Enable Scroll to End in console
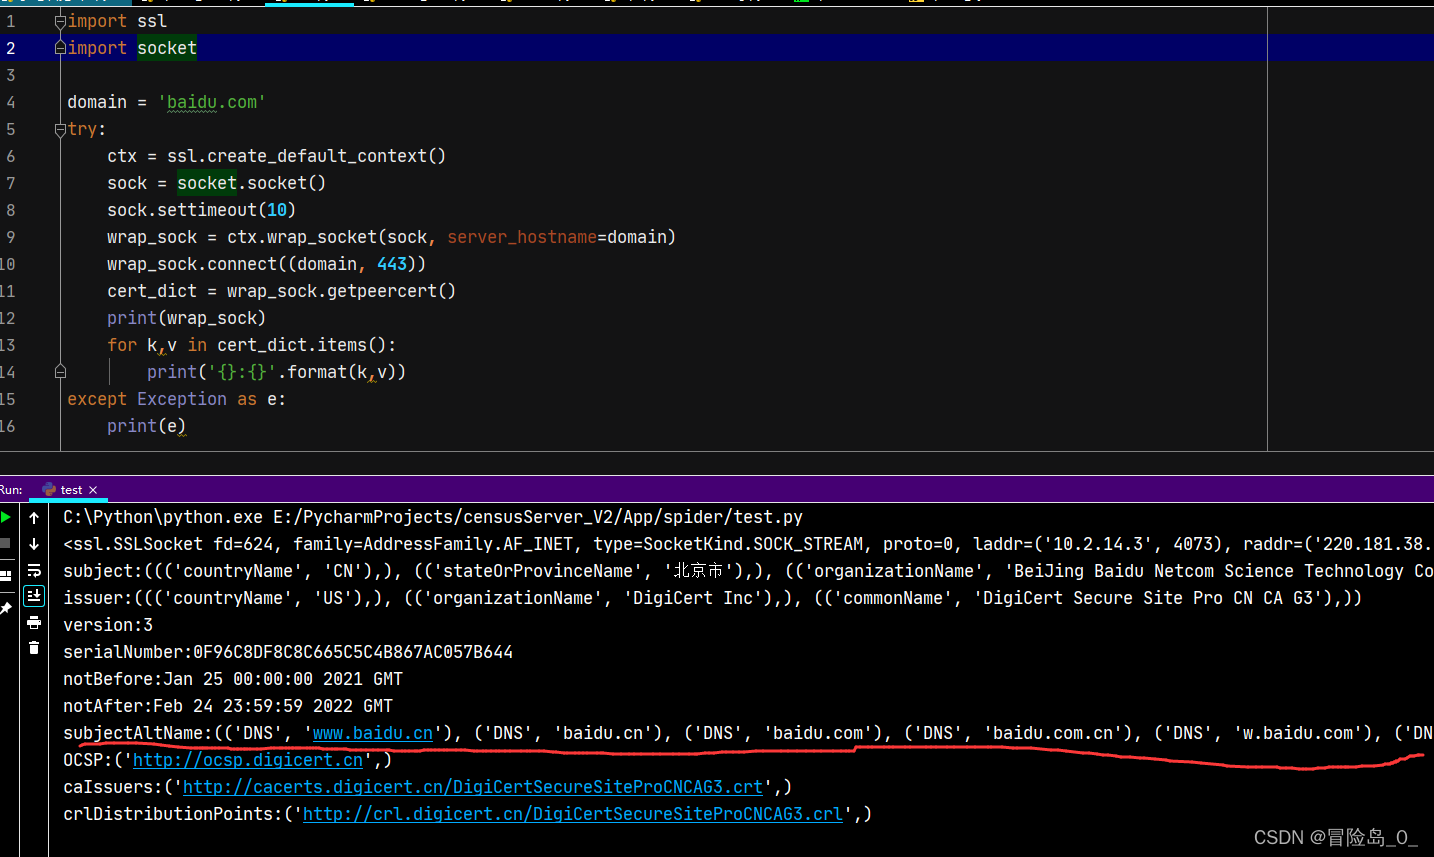 pyautogui.click(x=33, y=596)
